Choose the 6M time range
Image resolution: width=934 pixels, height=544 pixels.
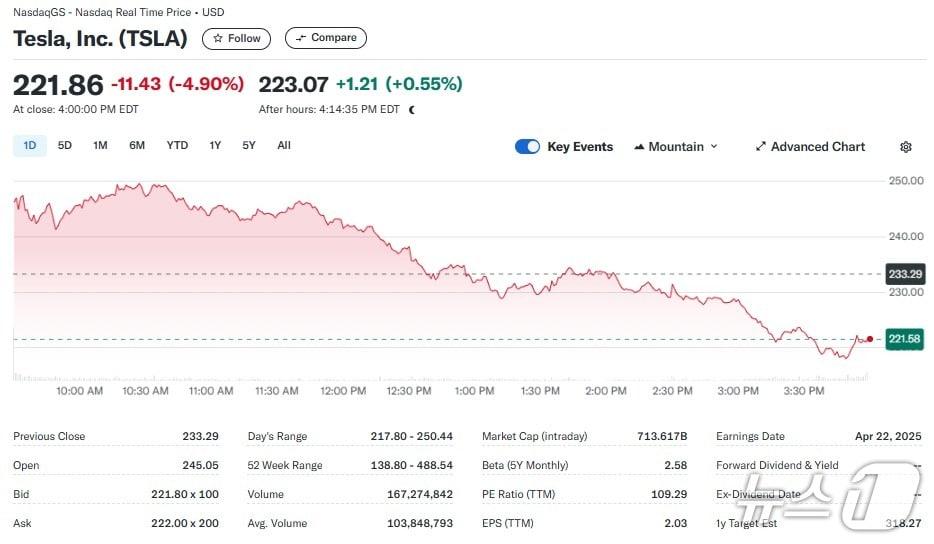pos(137,146)
